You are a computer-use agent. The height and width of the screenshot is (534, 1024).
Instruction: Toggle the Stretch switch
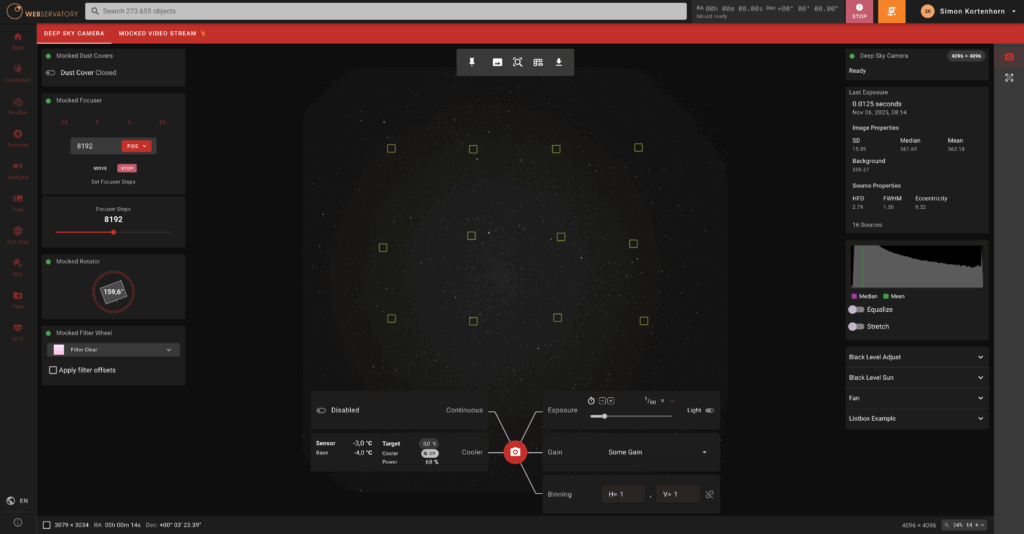[x=856, y=326]
